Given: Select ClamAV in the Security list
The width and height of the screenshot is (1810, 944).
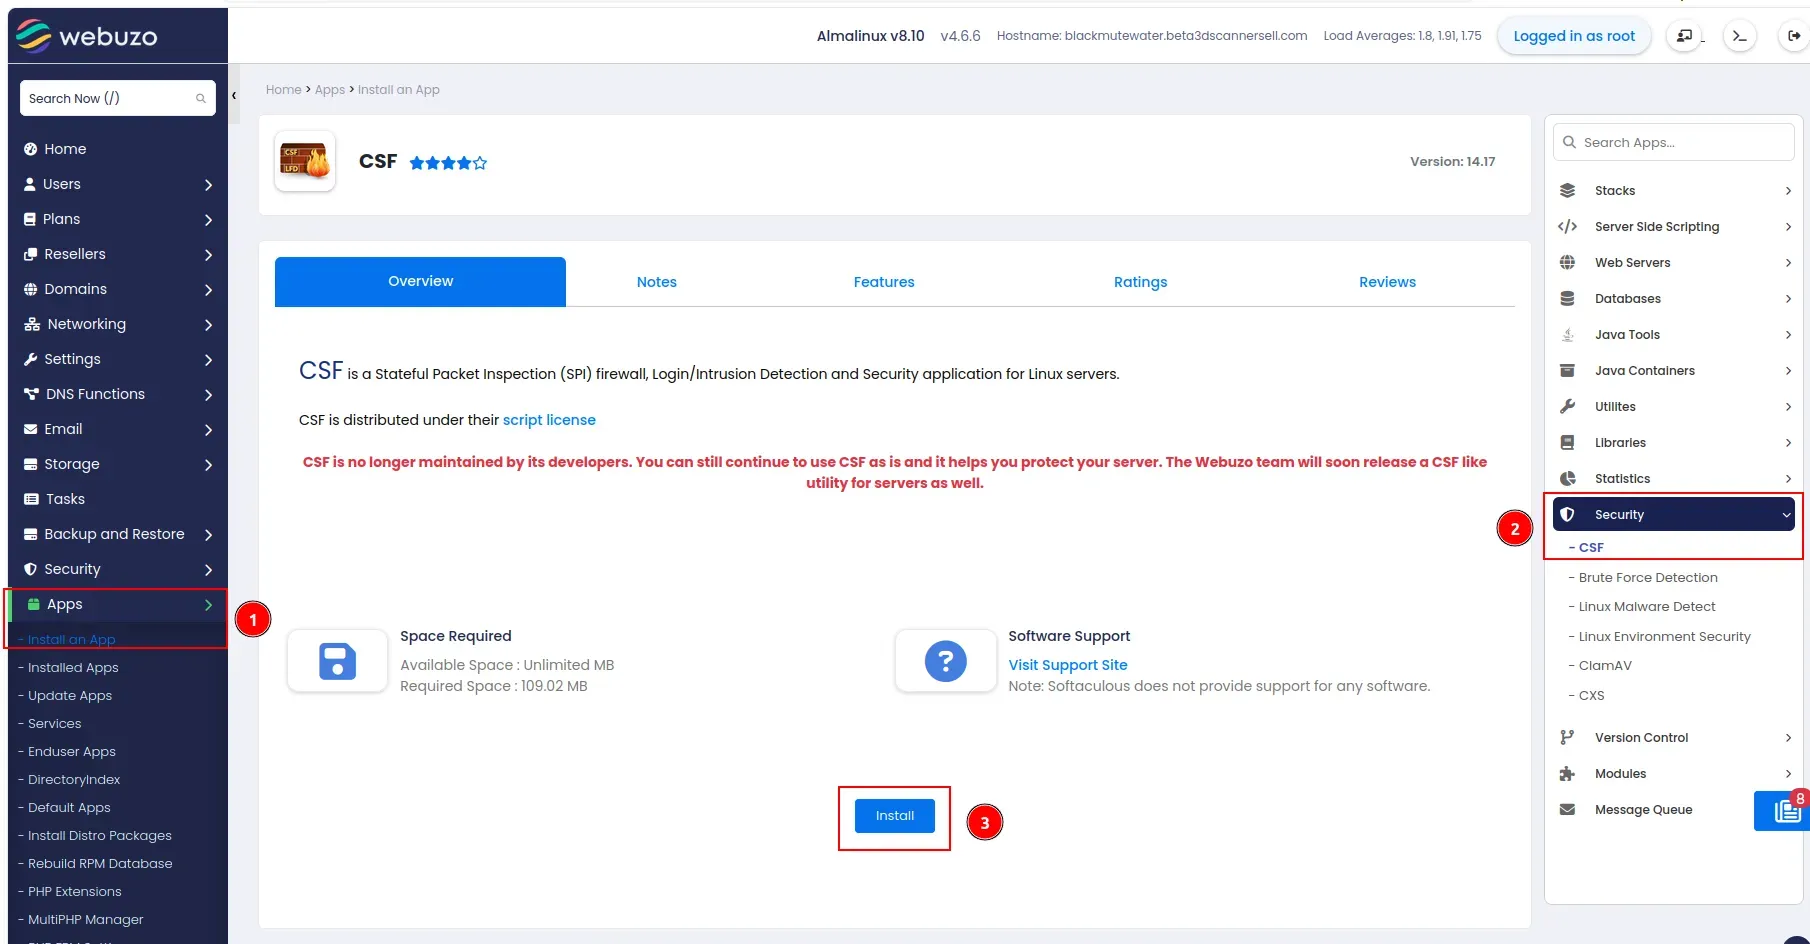Looking at the screenshot, I should (x=1605, y=666).
